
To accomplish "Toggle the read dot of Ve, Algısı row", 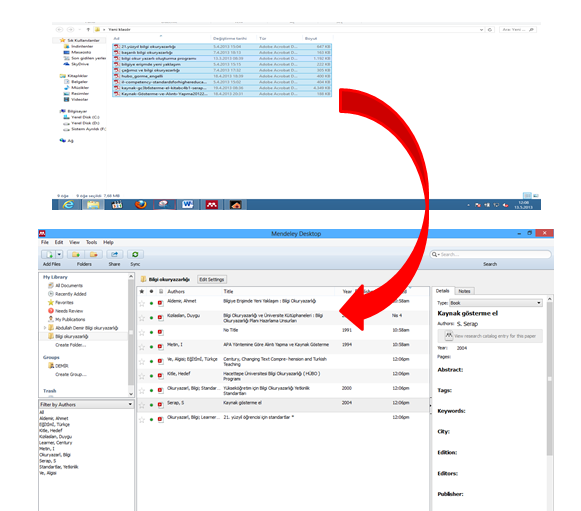I will pos(151,361).
